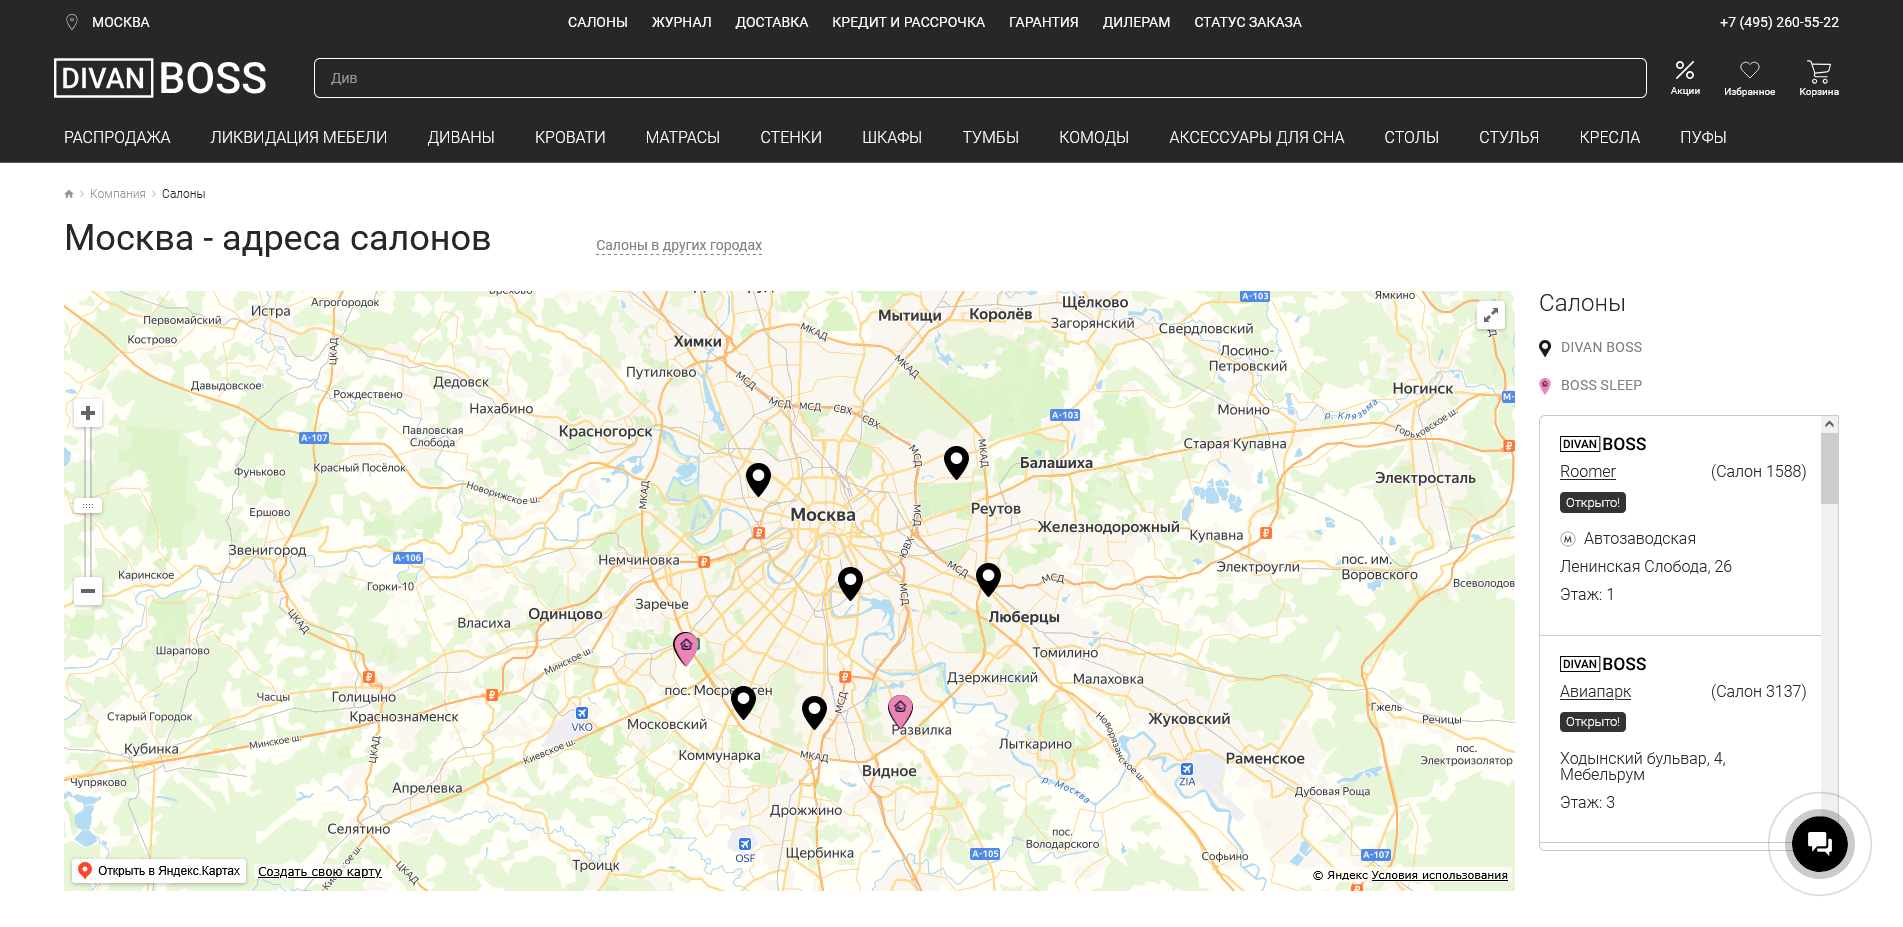This screenshot has width=1903, height=927.
Task: Zoom out on the map
Action: [x=88, y=591]
